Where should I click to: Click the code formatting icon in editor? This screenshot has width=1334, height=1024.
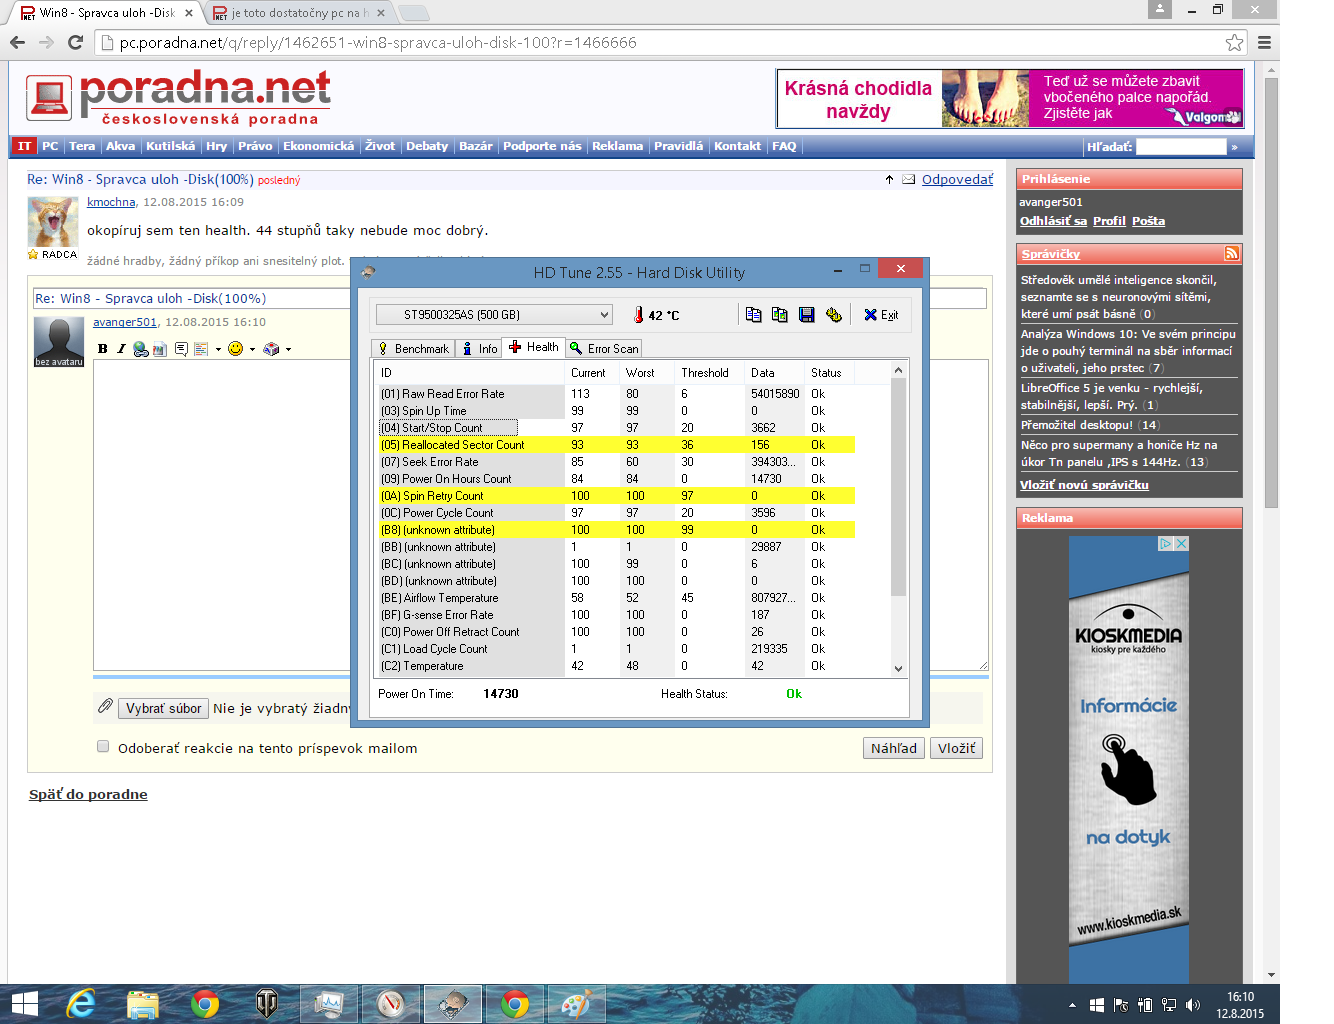click(201, 349)
